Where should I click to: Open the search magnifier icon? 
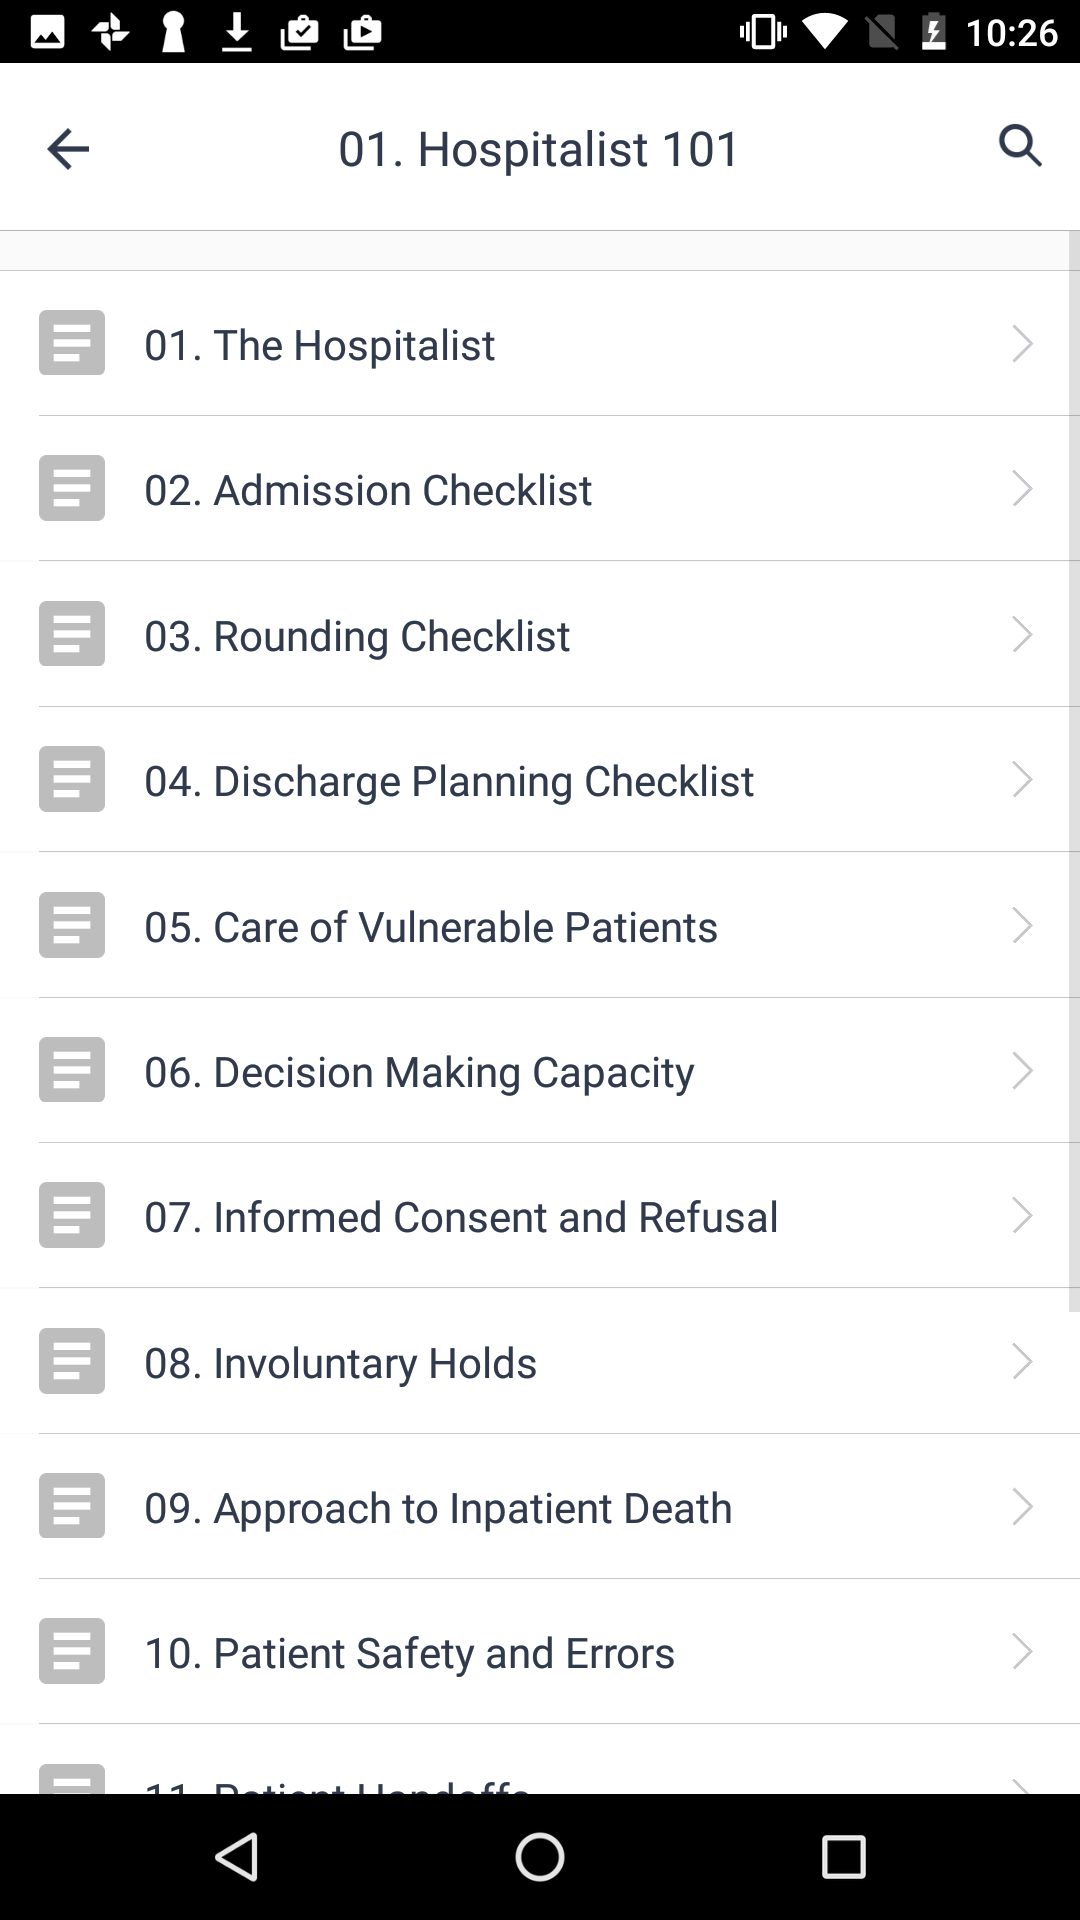coord(1020,146)
